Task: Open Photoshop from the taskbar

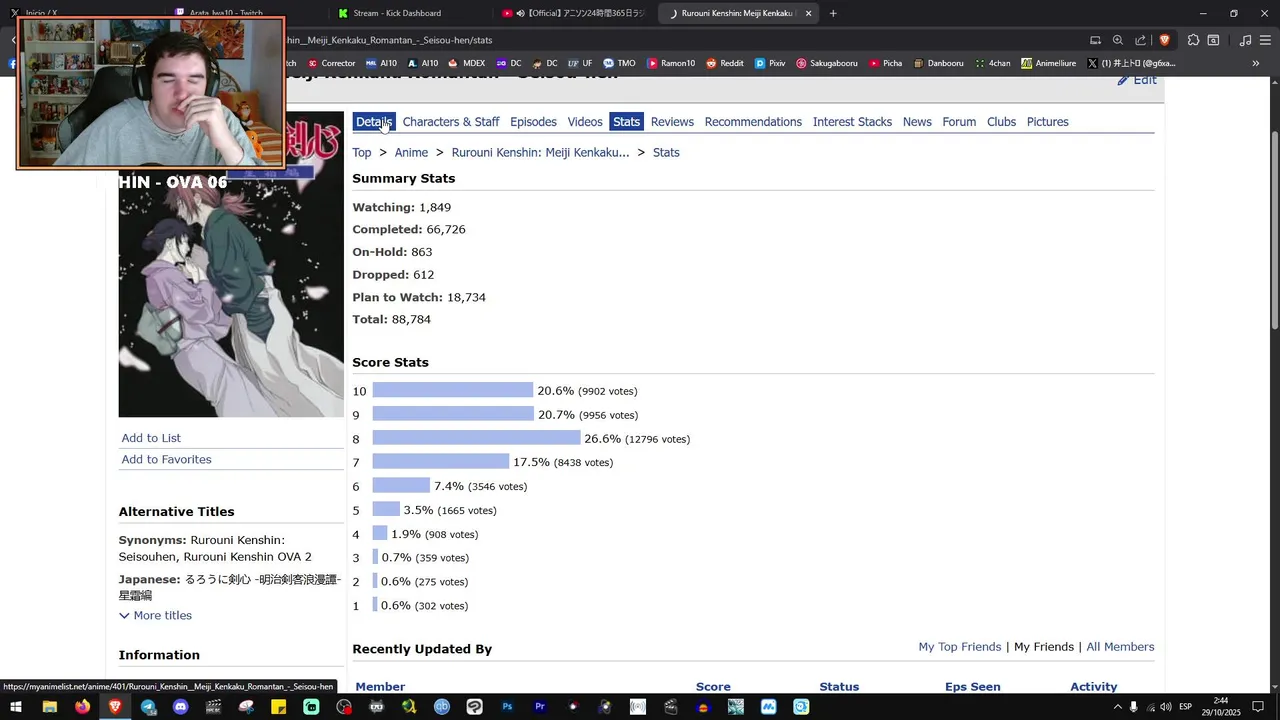Action: pyautogui.click(x=507, y=707)
